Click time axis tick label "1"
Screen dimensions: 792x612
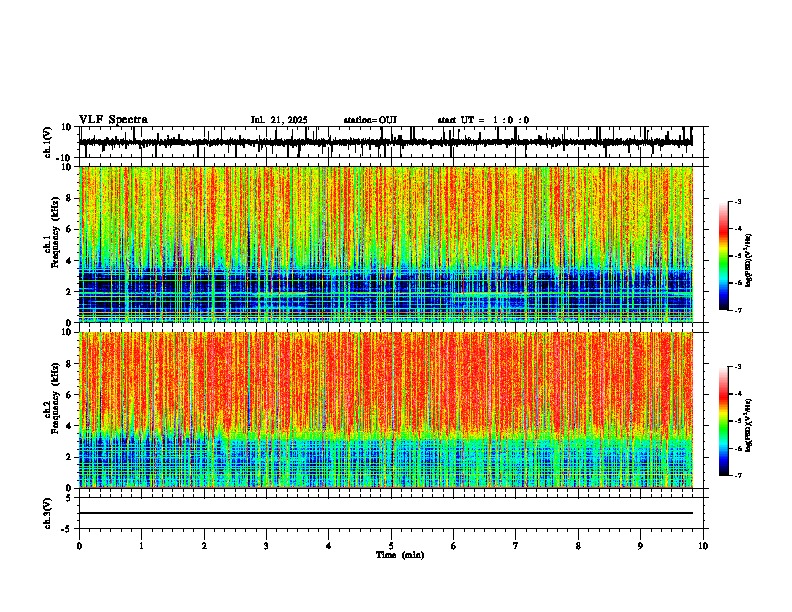tap(141, 546)
